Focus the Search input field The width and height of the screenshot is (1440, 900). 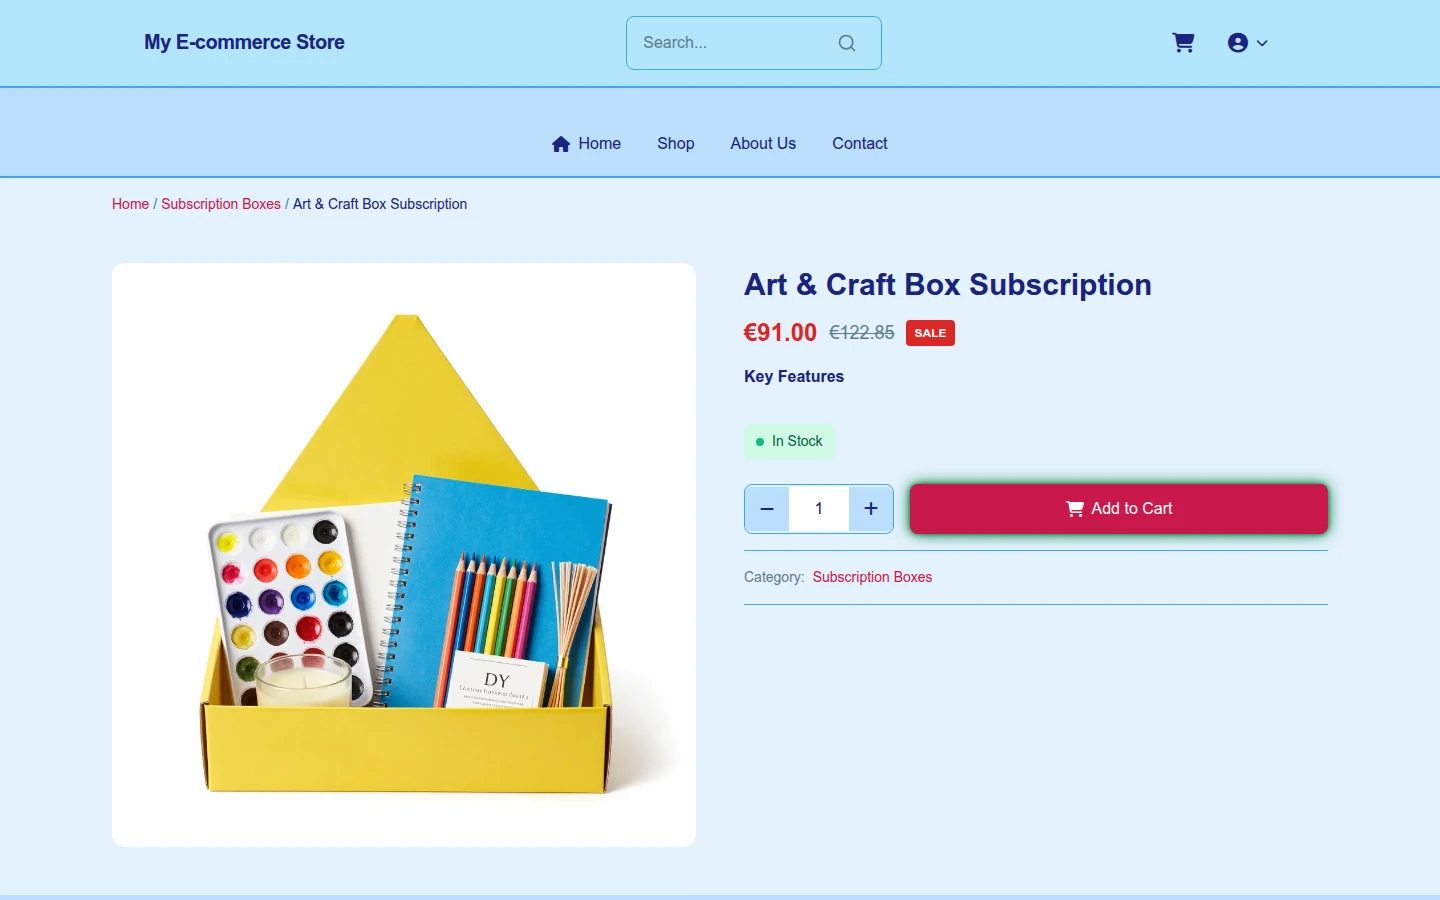pyautogui.click(x=753, y=43)
